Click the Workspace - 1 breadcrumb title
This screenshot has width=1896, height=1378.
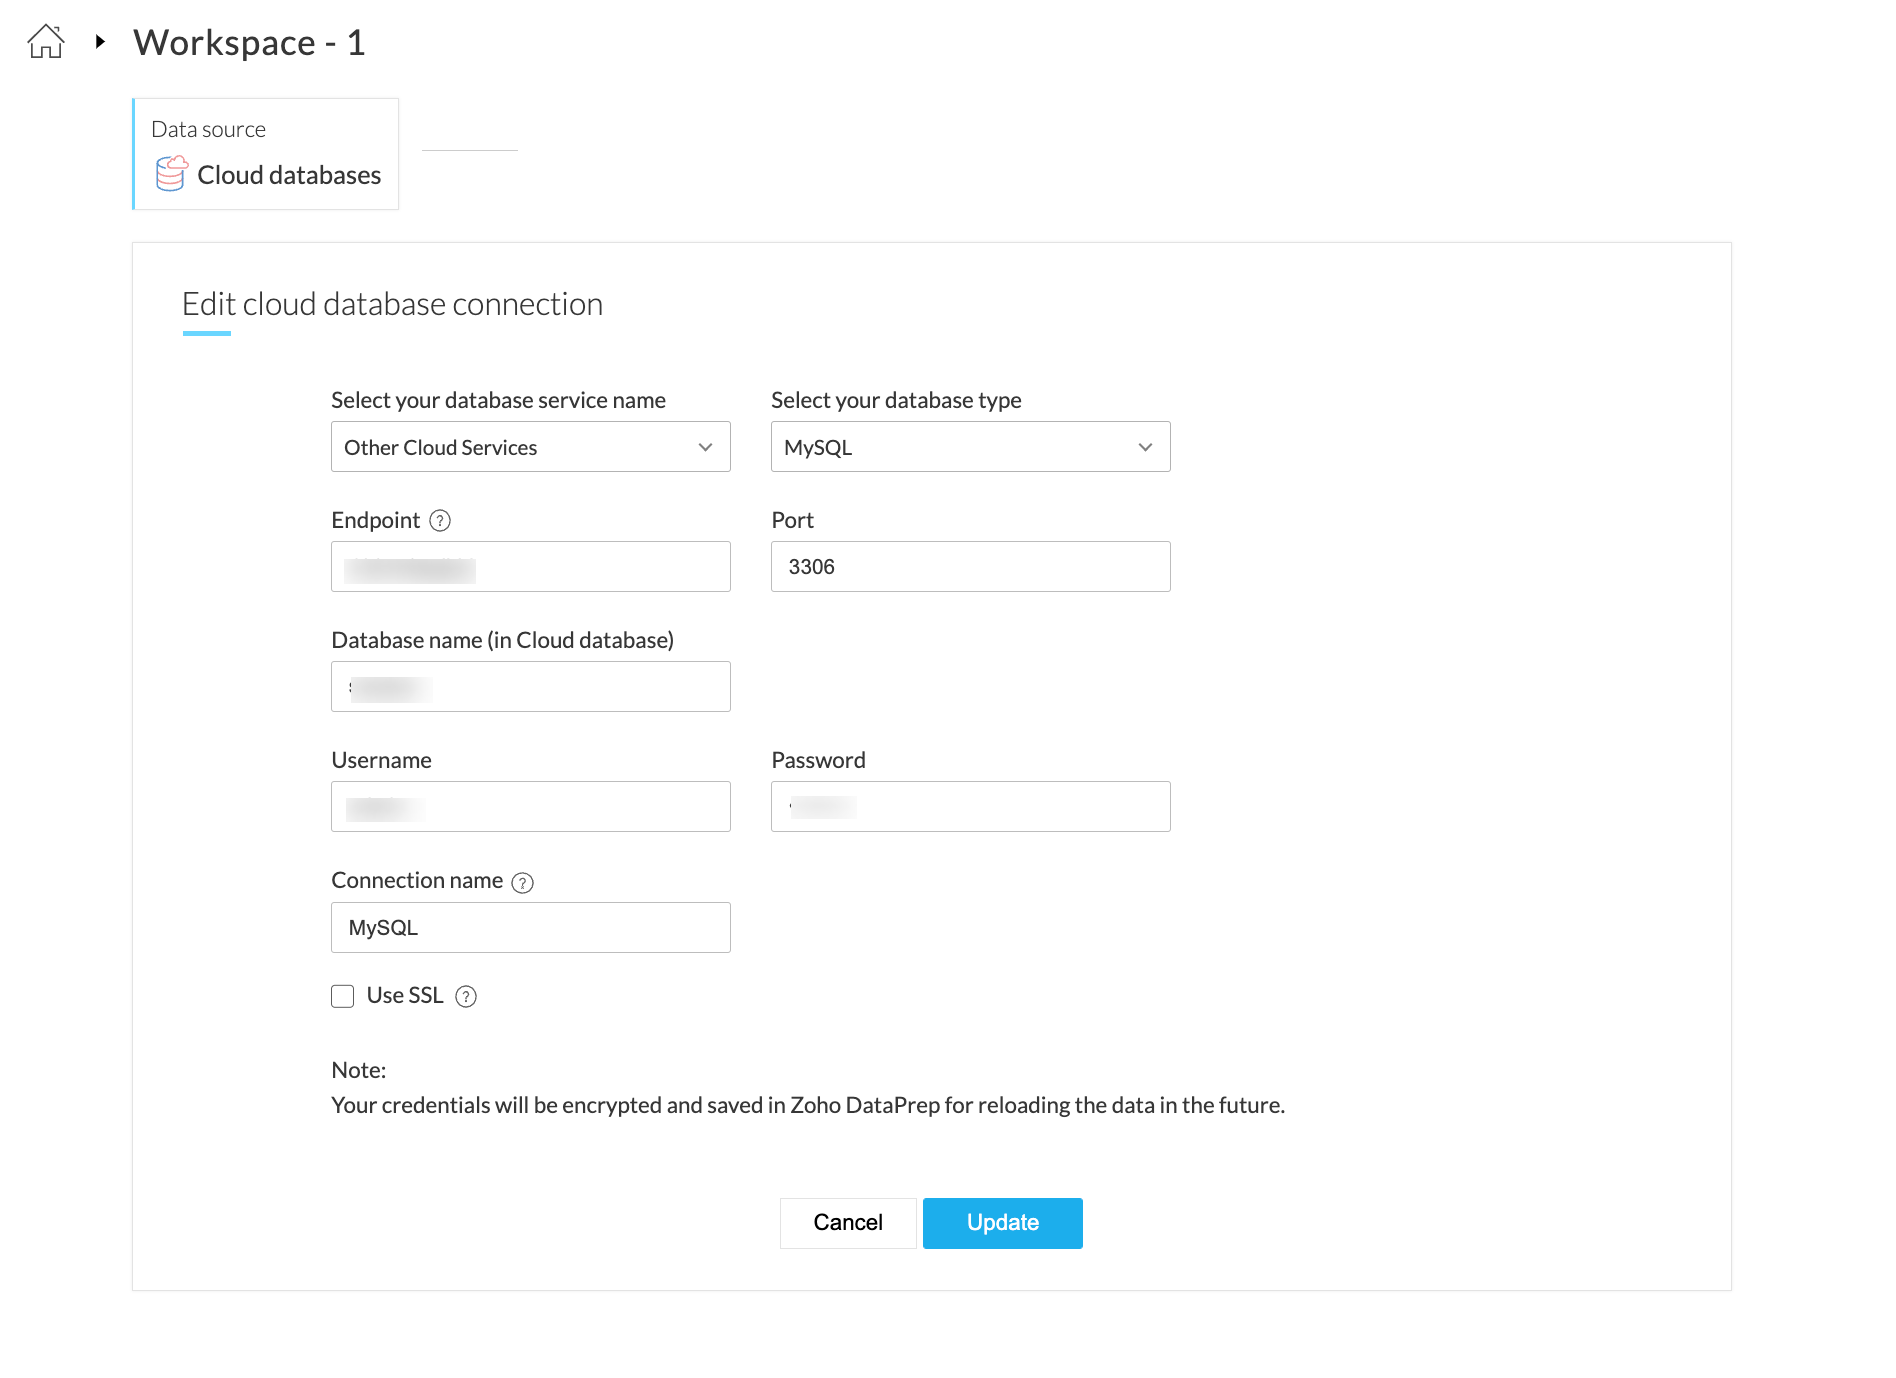click(249, 43)
